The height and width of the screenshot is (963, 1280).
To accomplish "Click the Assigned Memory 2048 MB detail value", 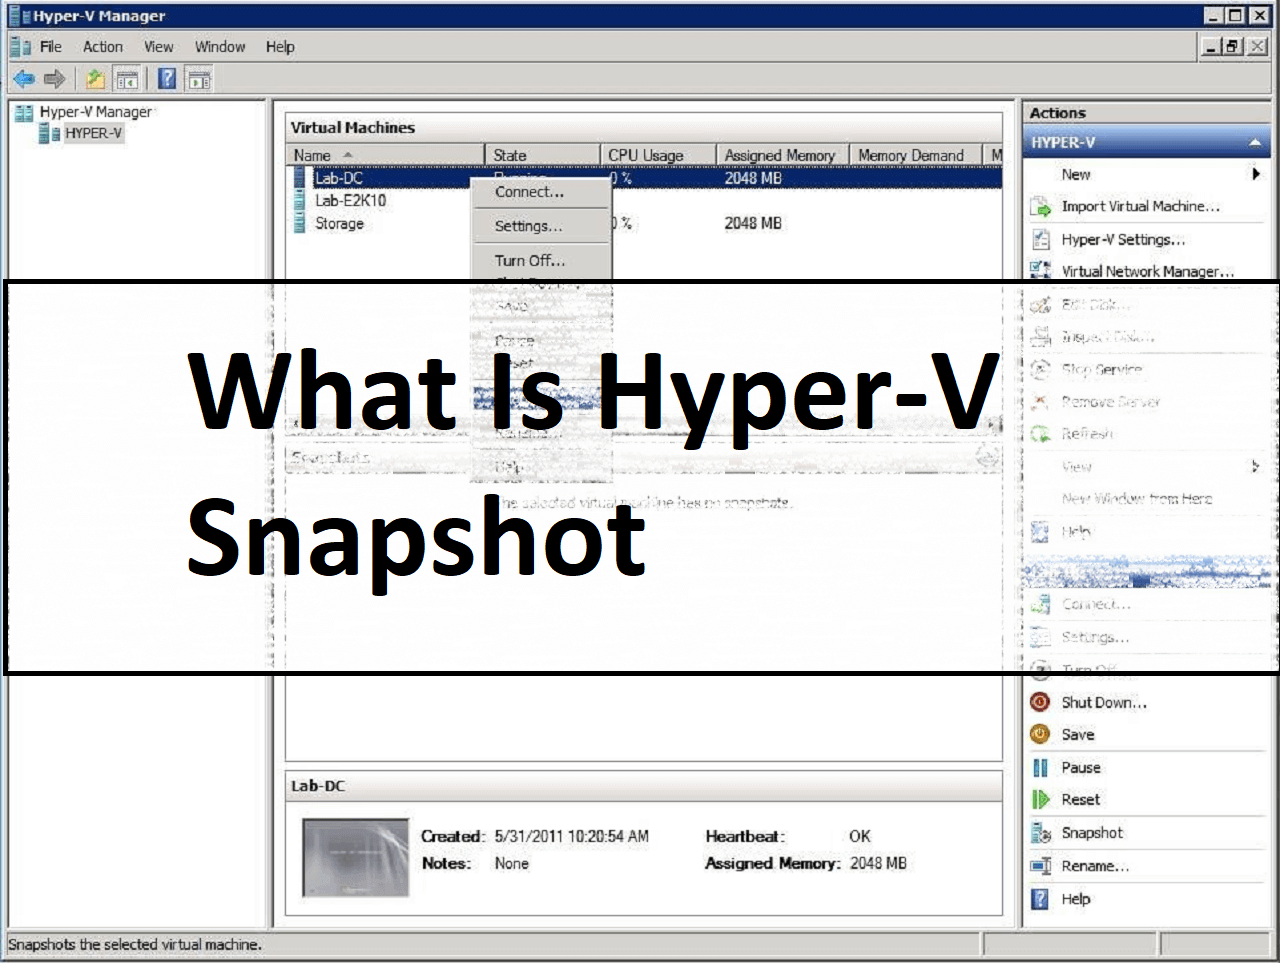I will tap(878, 863).
